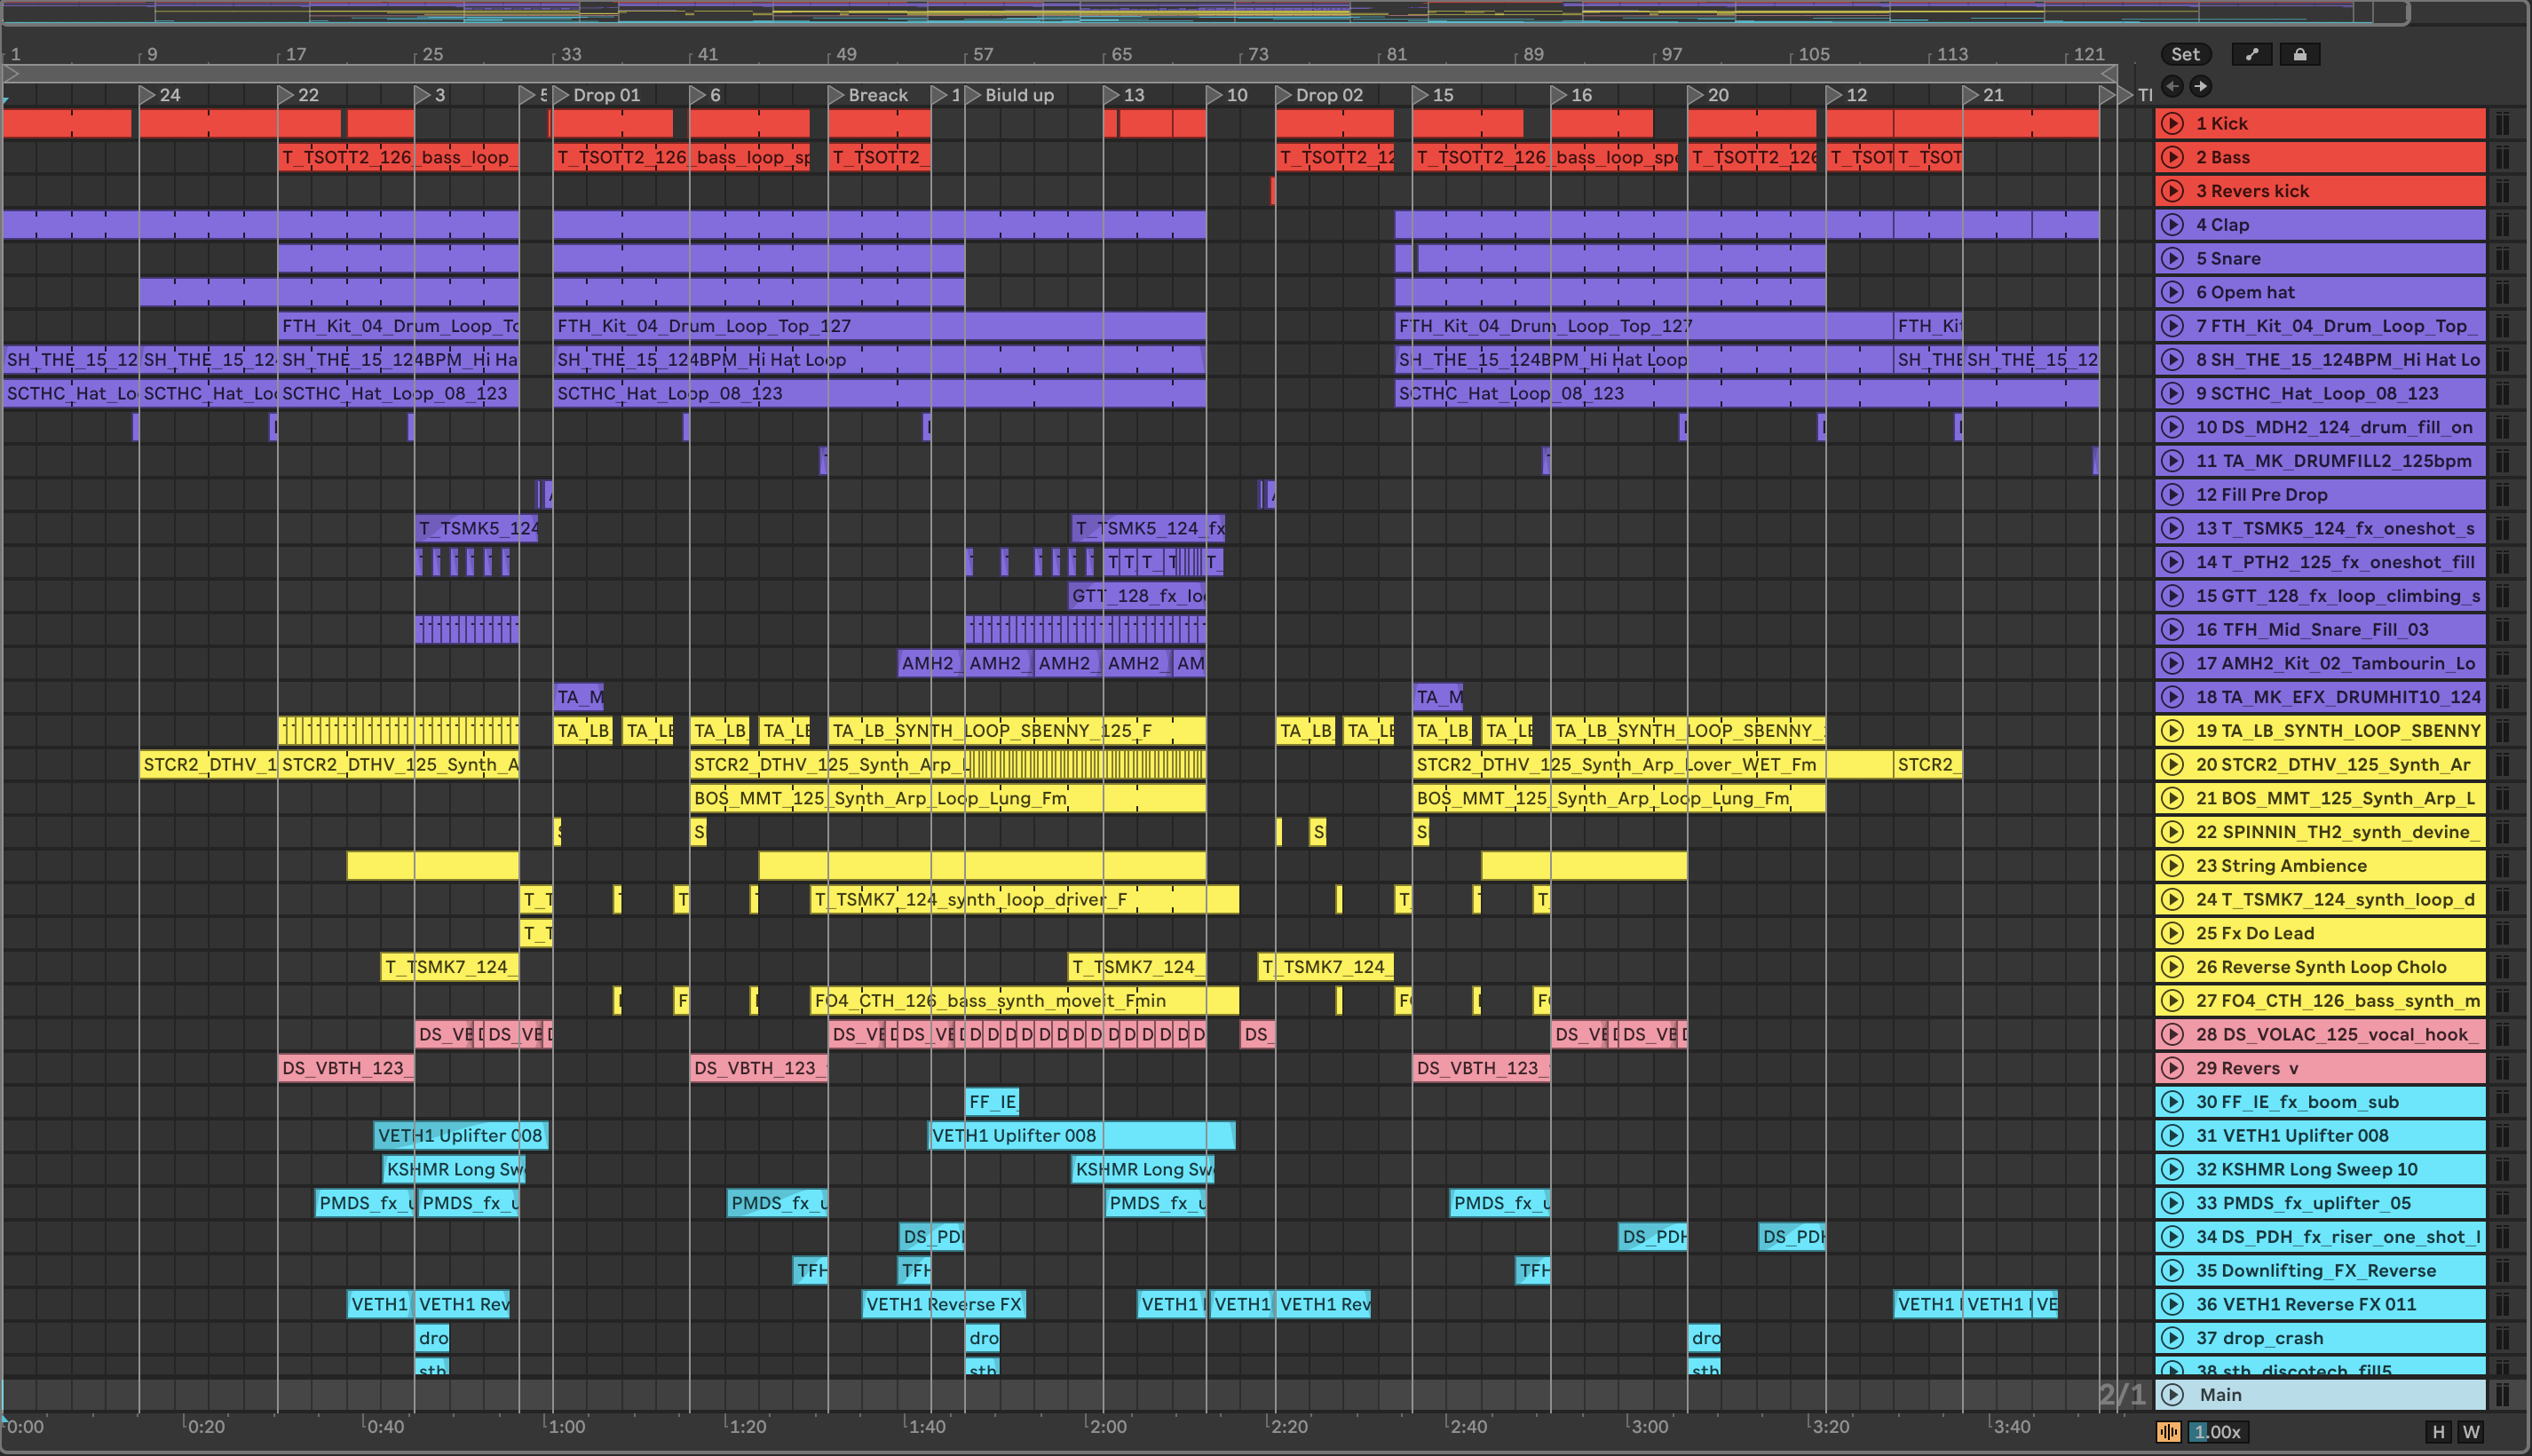
Task: Click optimize arrangement width W button
Action: [x=2471, y=1432]
